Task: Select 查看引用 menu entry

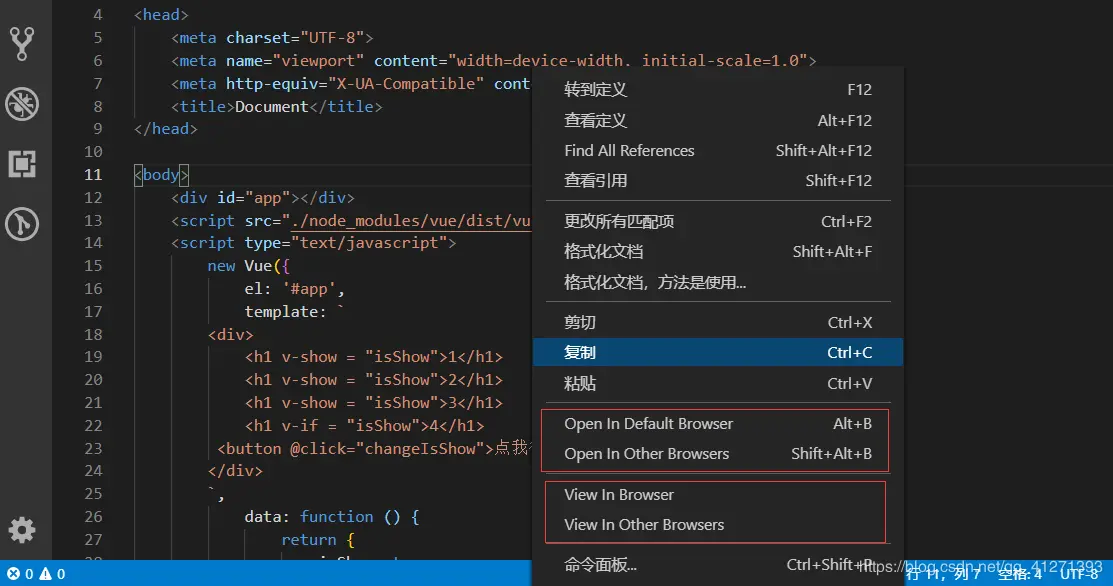Action: click(718, 180)
